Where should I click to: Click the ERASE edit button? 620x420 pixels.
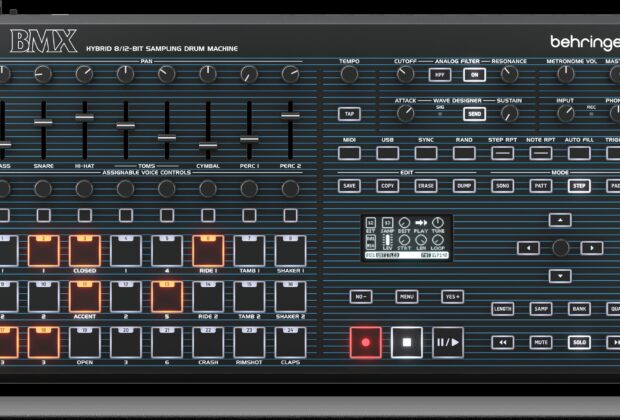[426, 186]
